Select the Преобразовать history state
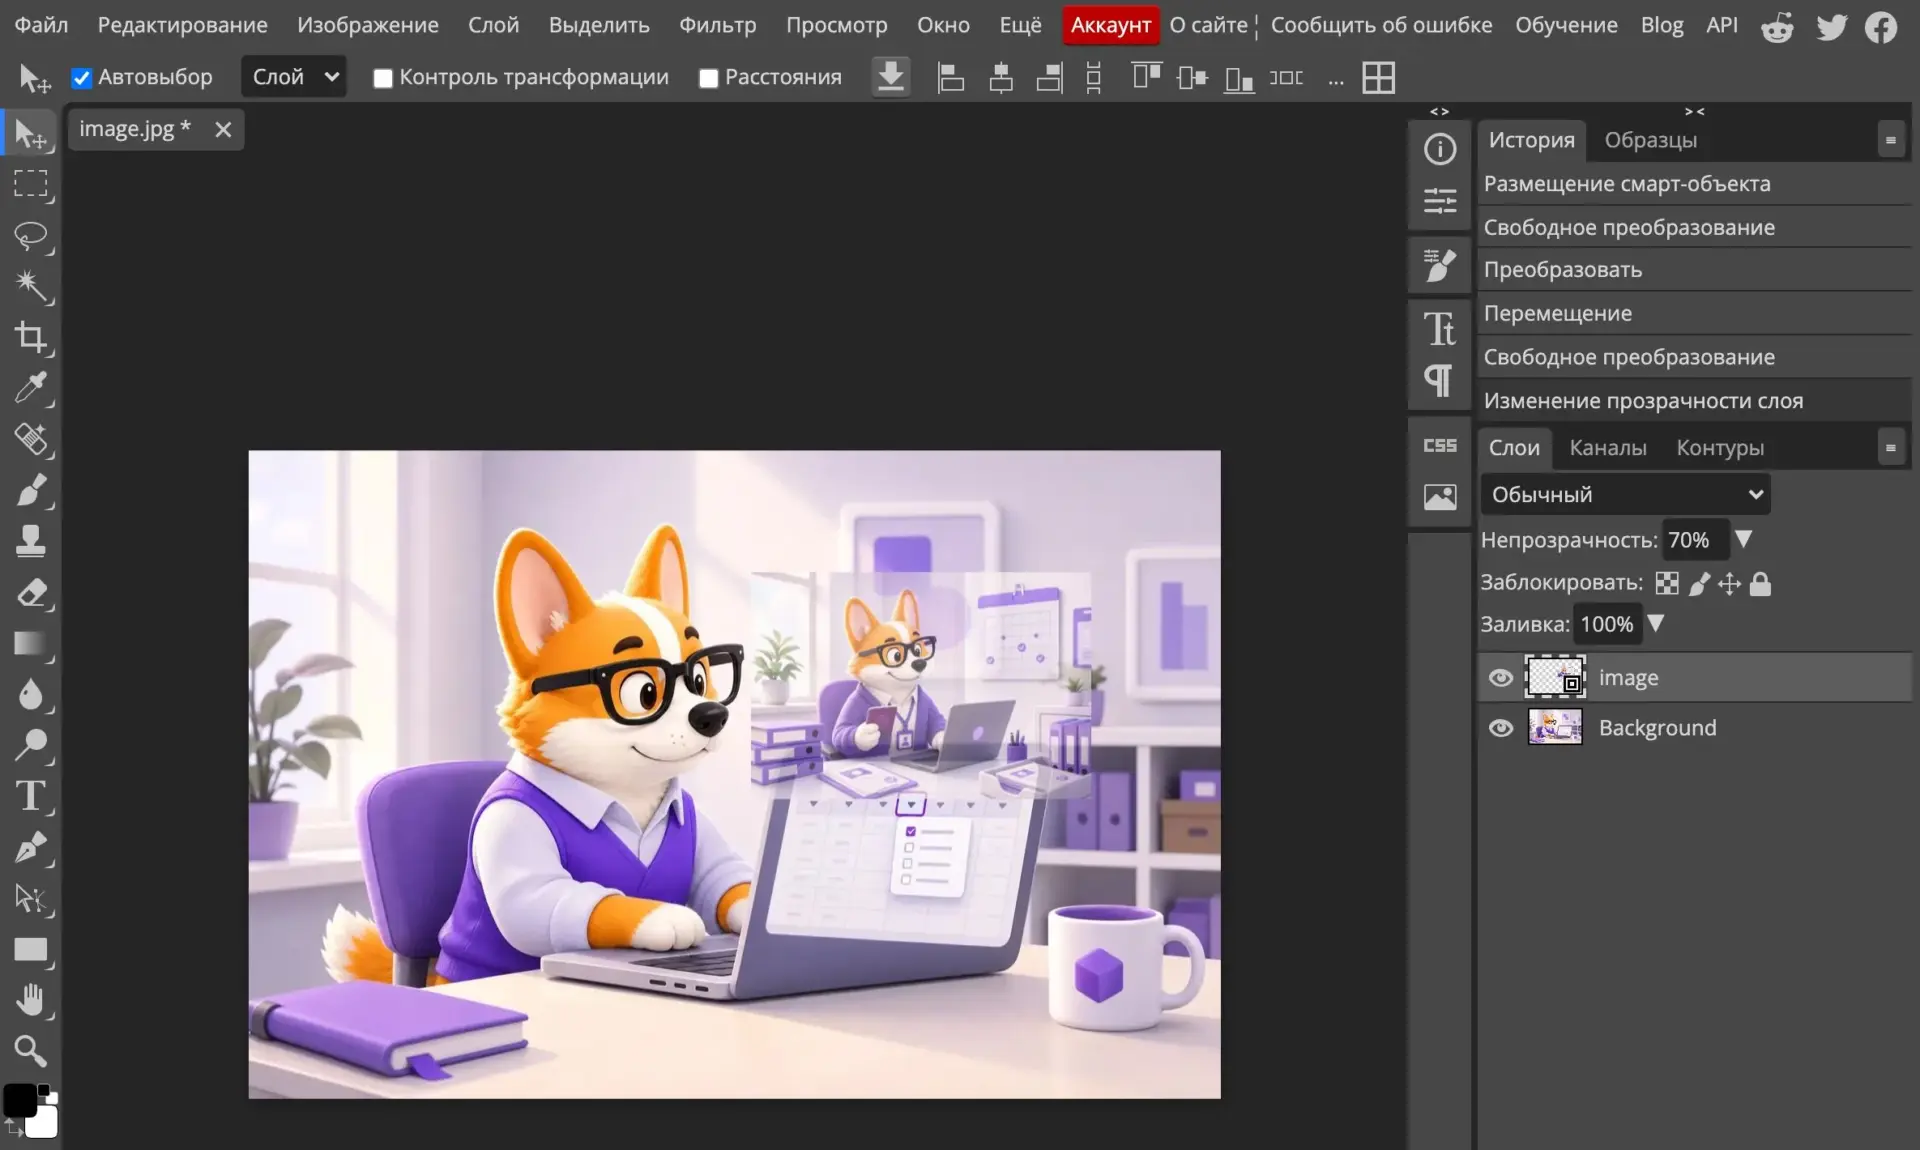Screen dimensions: 1920x1150 (x=1694, y=270)
